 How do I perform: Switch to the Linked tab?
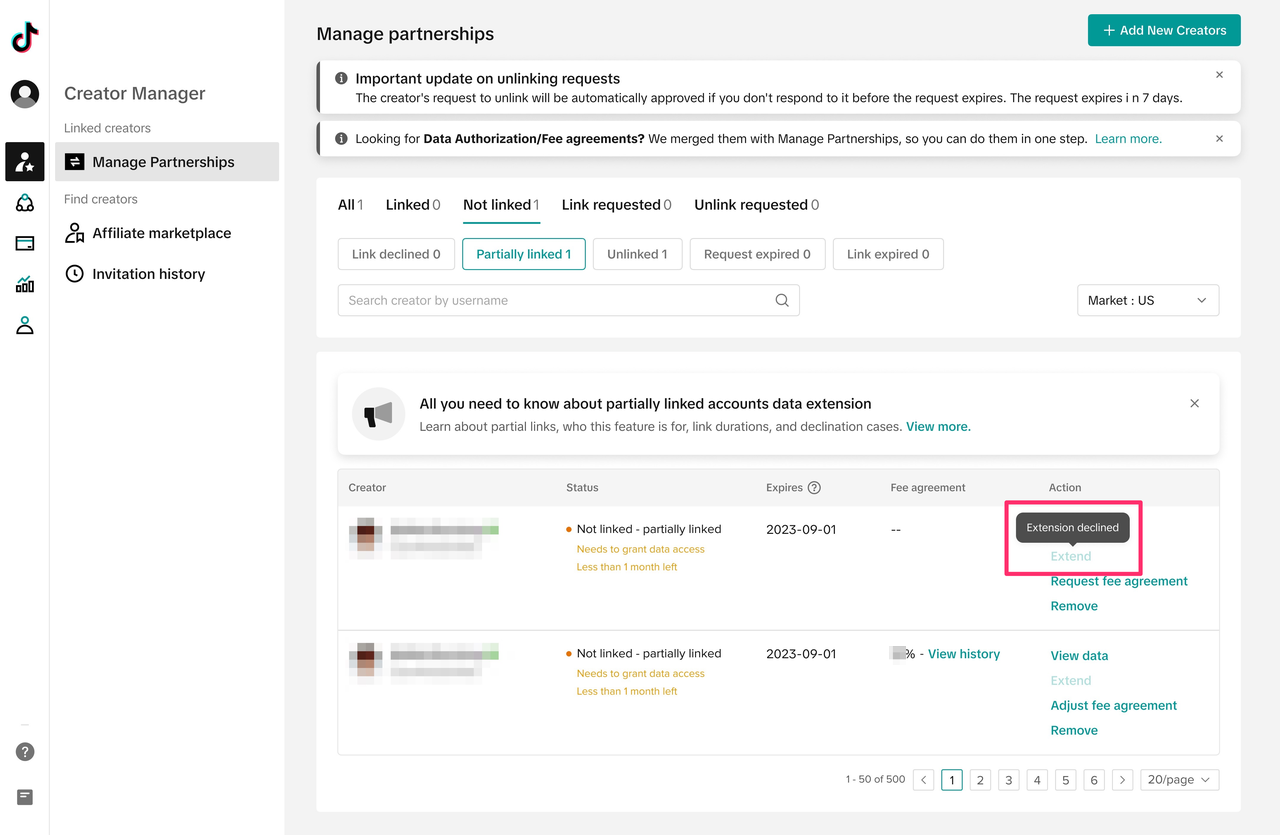click(412, 205)
